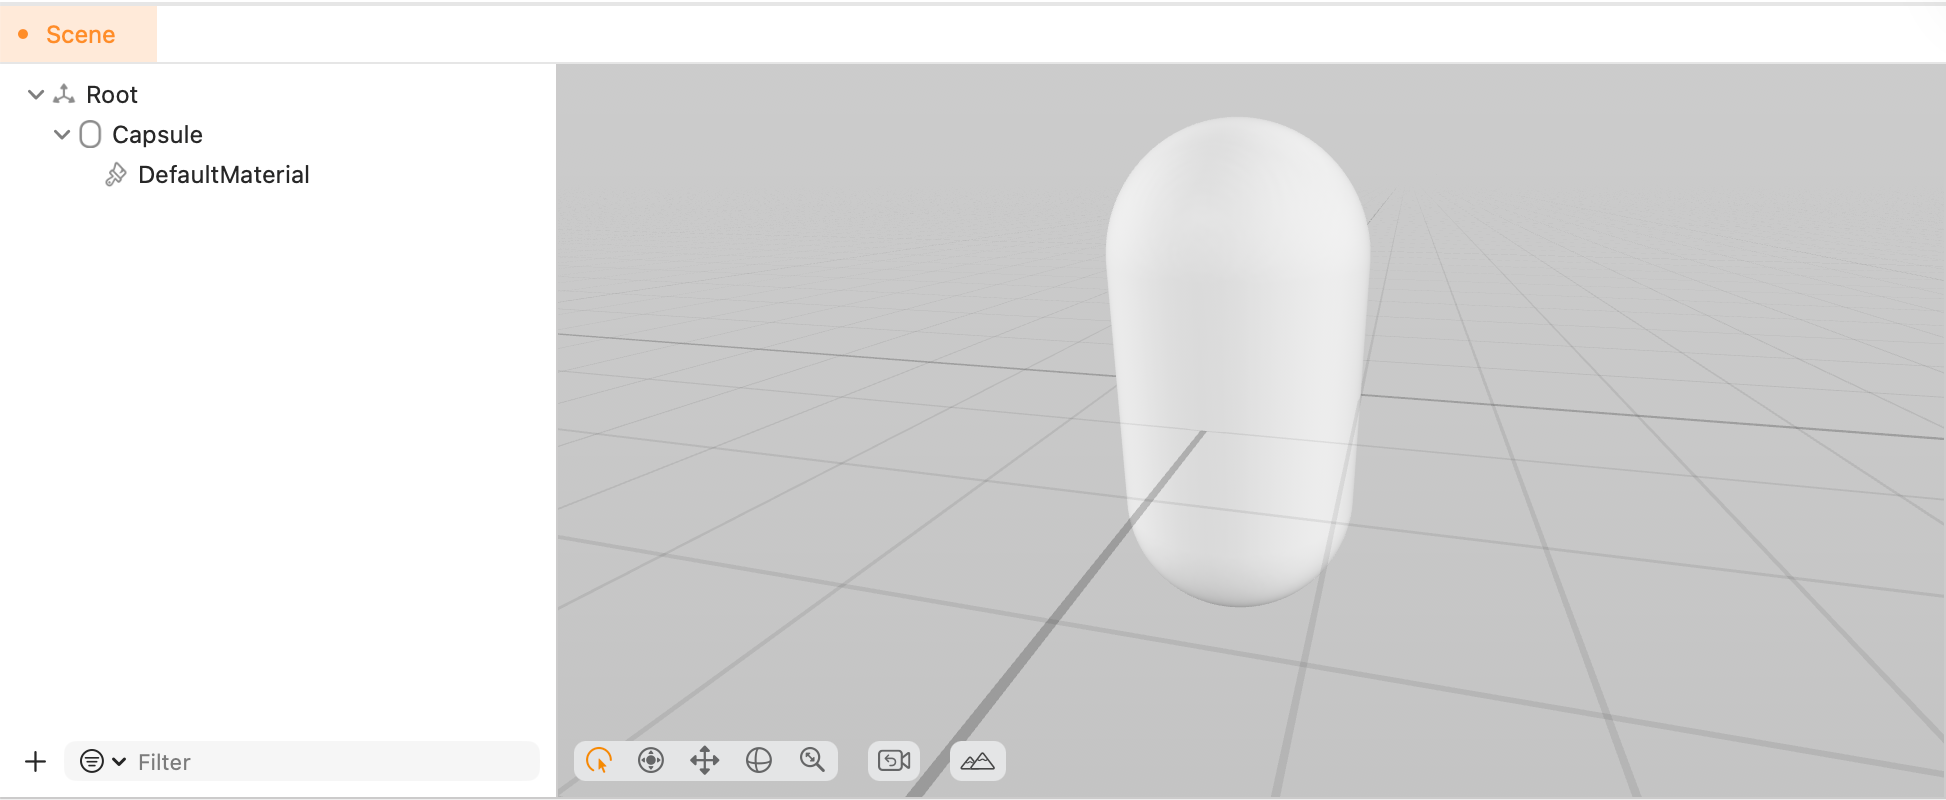The width and height of the screenshot is (1946, 800).
Task: Open the filter options dropdown
Action: coord(103,762)
